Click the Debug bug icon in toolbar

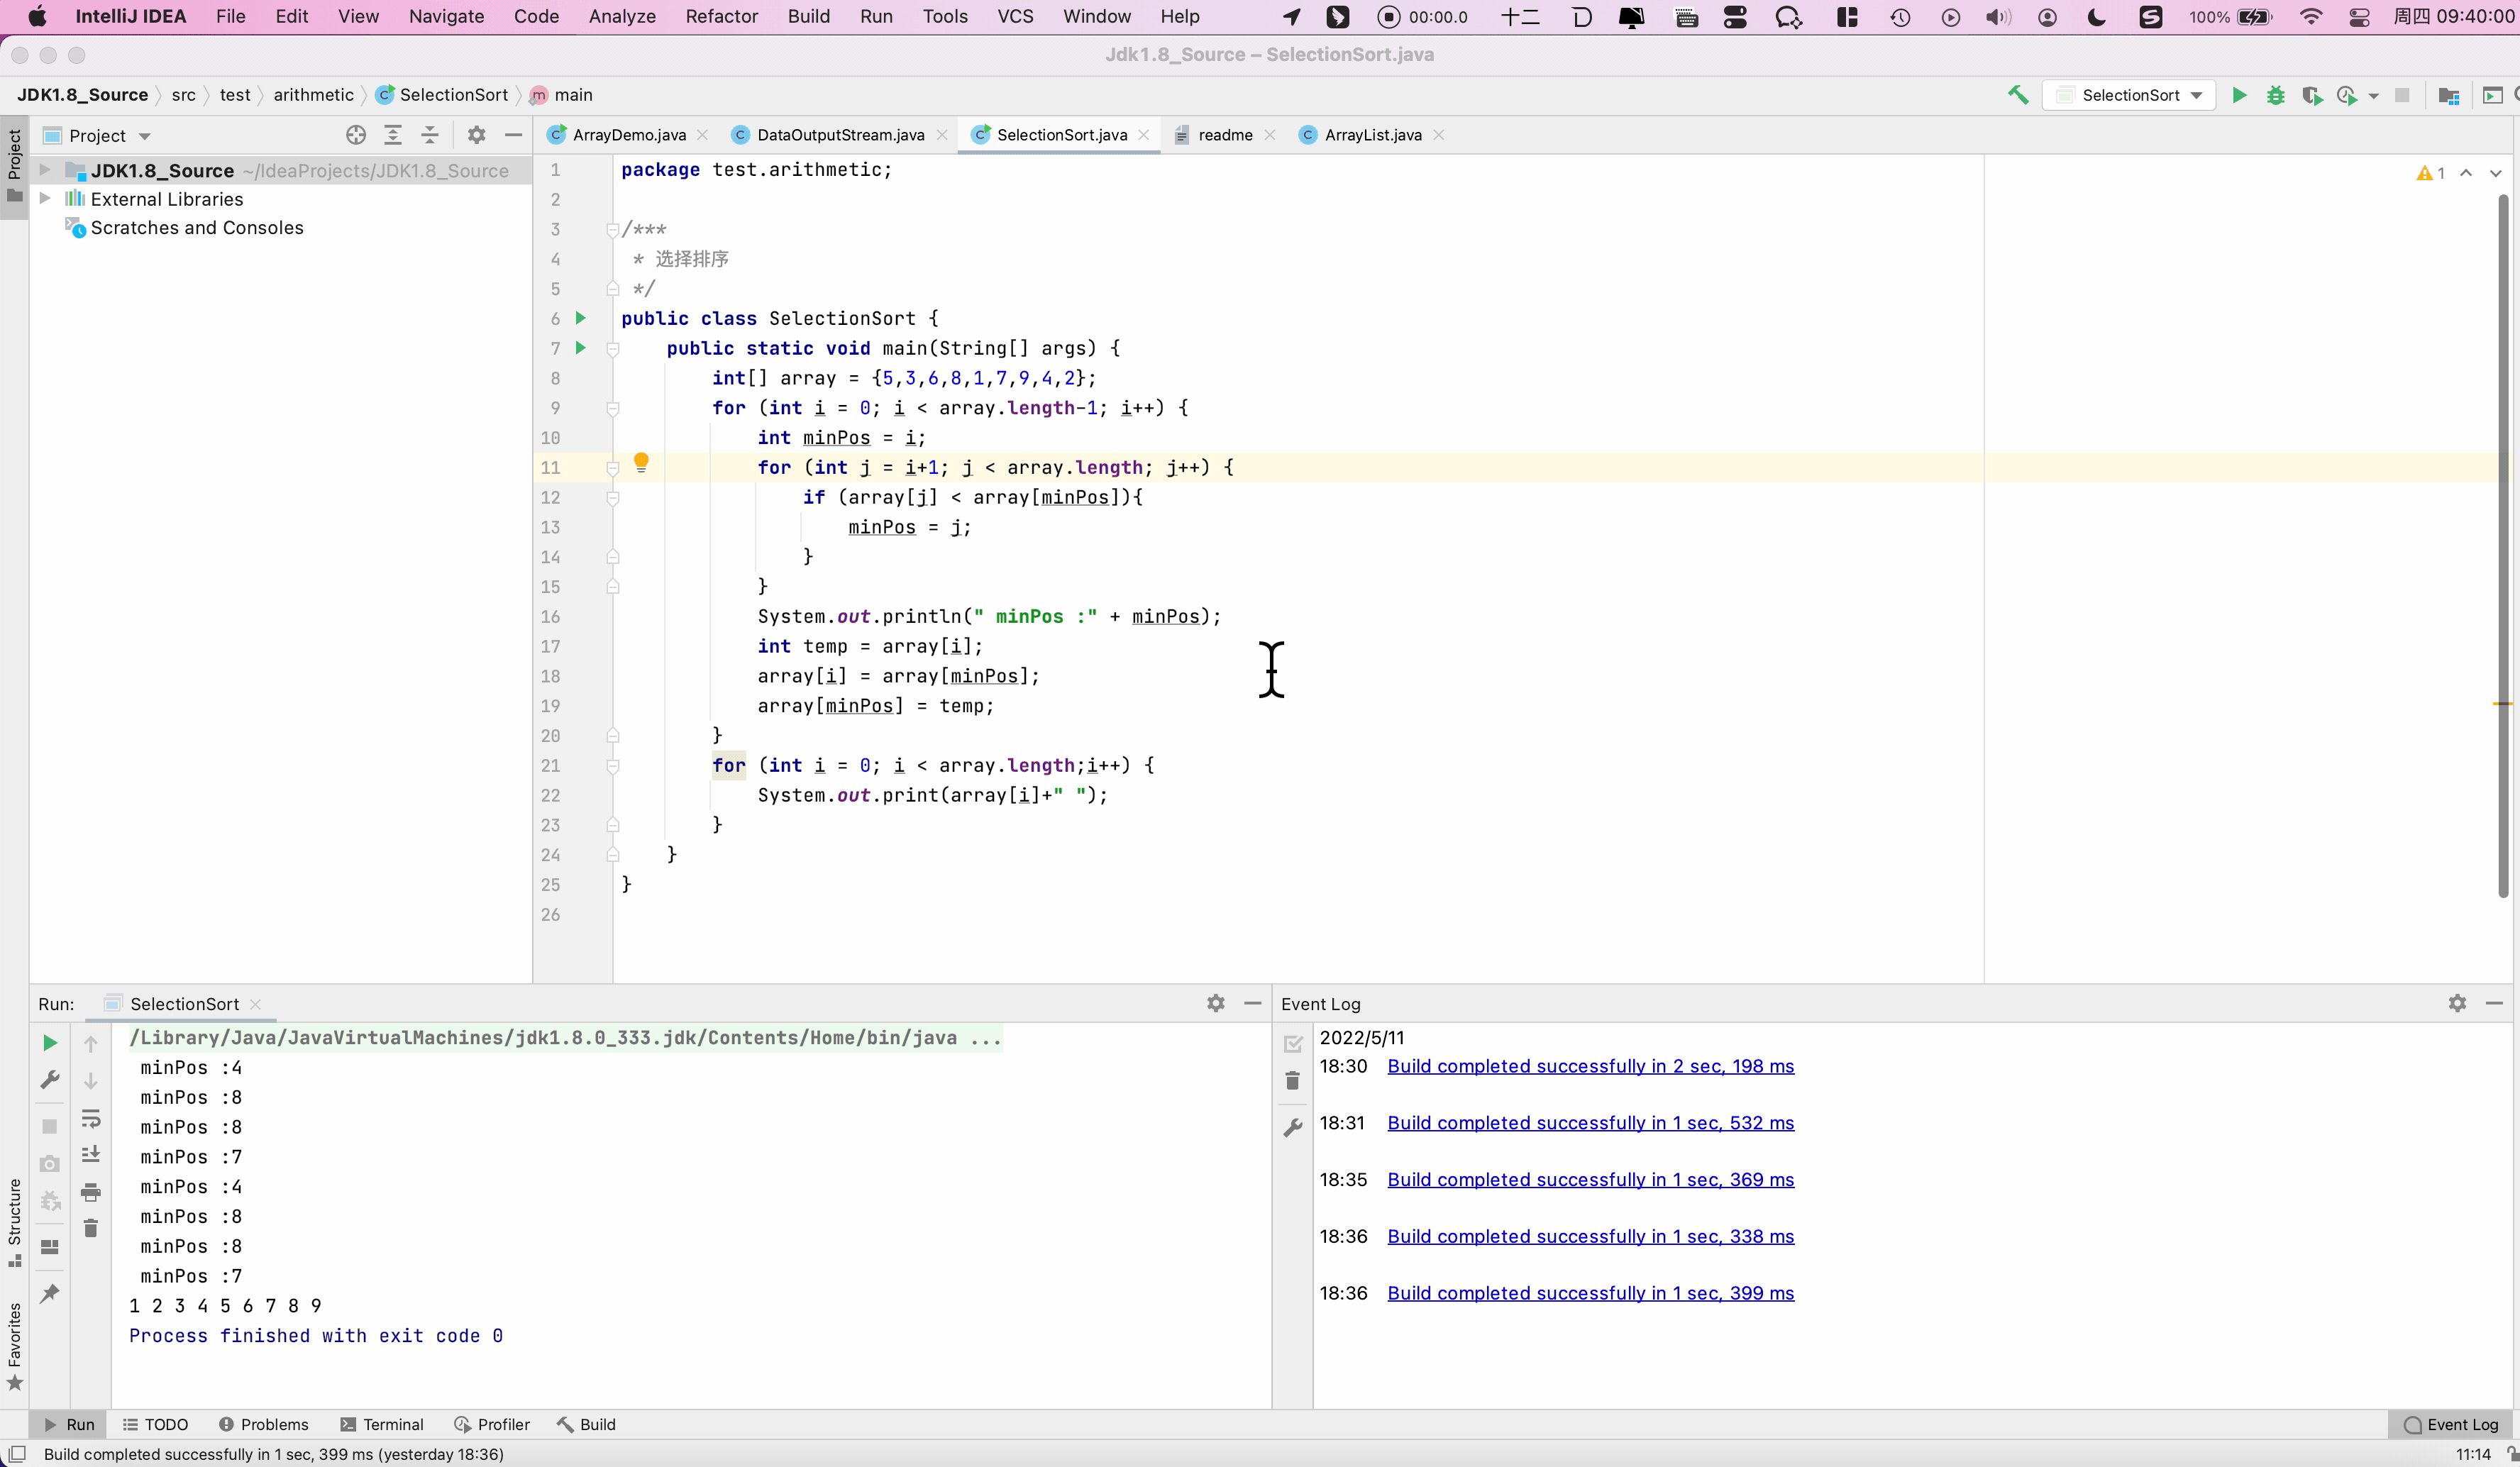(2275, 95)
